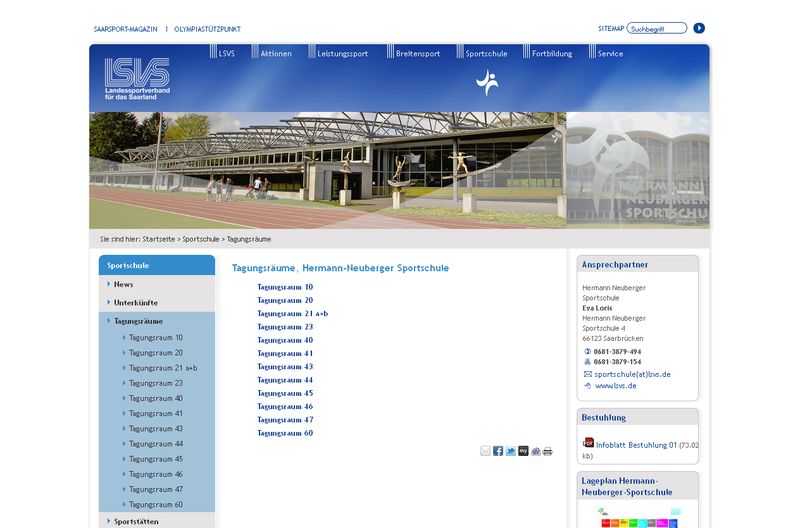Click the search submit arrow button

click(x=699, y=28)
